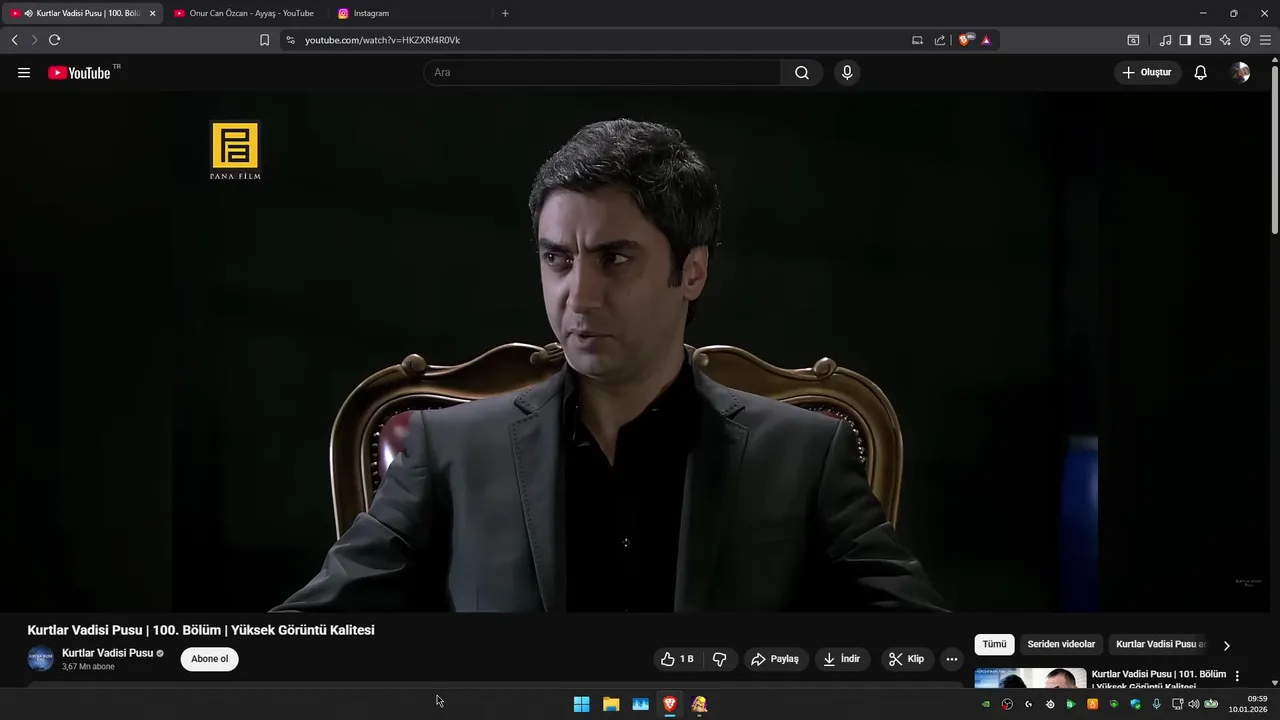
Task: Open the account avatar menu
Action: (1240, 73)
